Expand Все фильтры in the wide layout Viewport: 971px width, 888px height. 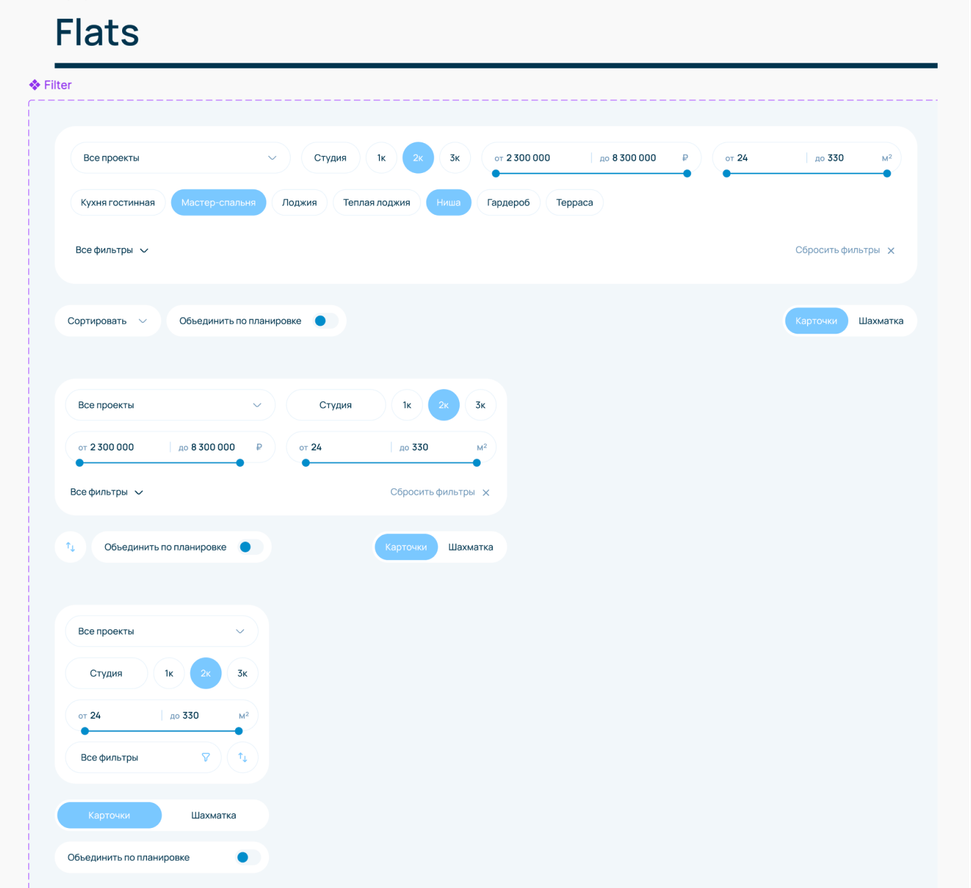coord(112,250)
